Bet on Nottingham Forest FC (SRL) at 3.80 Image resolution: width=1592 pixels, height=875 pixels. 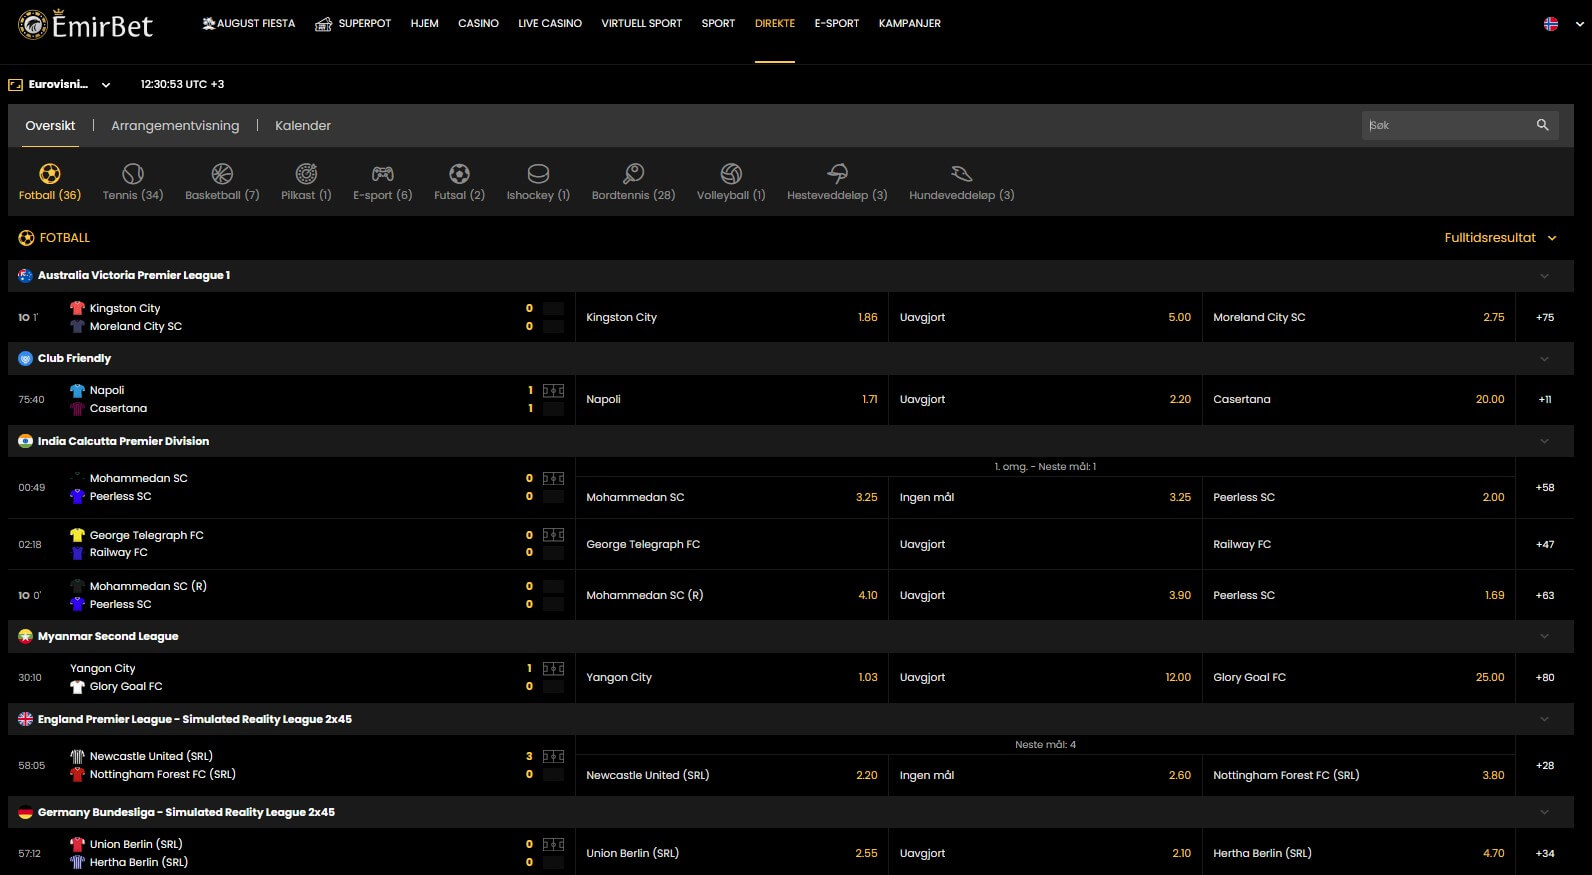pyautogui.click(x=1359, y=775)
